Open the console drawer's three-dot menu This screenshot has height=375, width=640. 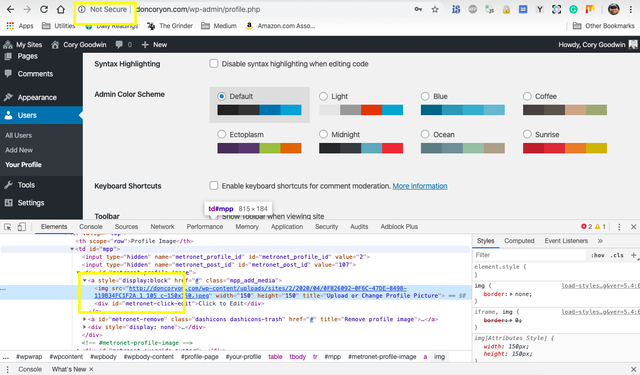pyautogui.click(x=7, y=369)
